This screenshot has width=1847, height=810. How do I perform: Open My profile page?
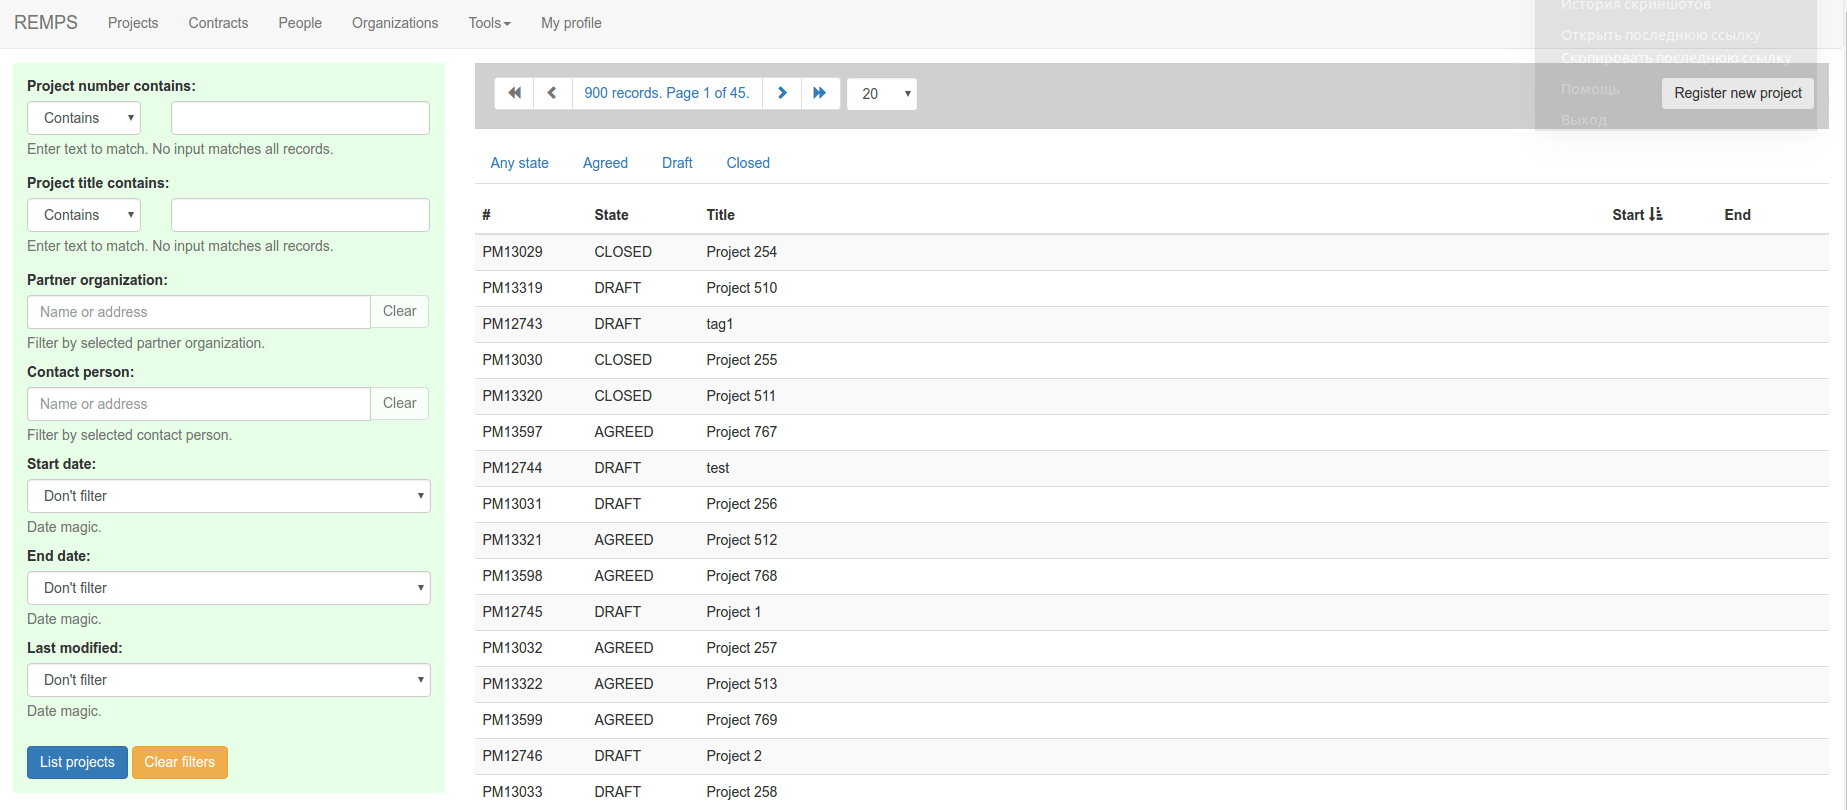(571, 23)
